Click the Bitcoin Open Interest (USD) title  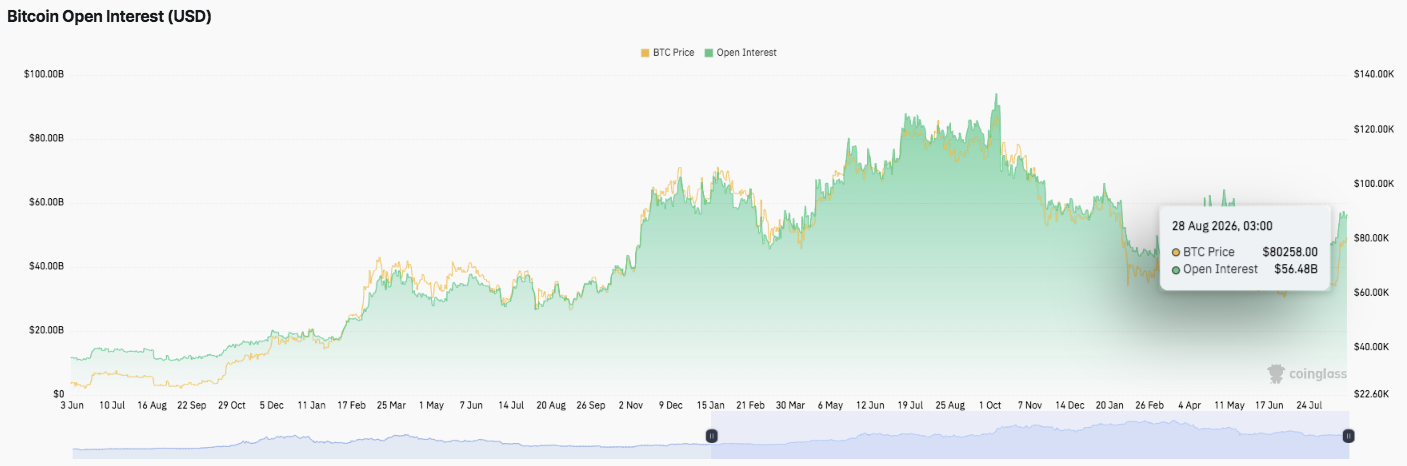pyautogui.click(x=109, y=17)
